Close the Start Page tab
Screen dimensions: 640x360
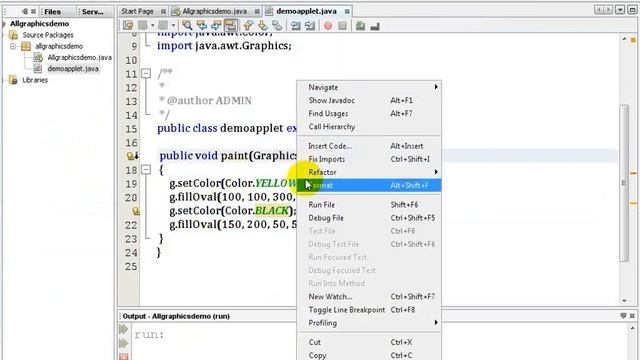click(163, 11)
